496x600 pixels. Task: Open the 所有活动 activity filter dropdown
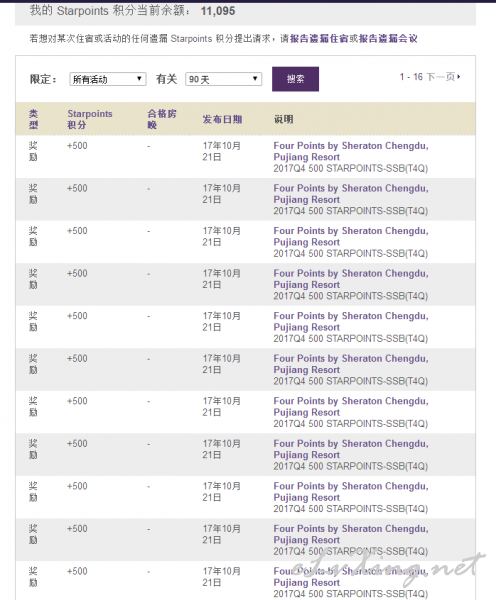tap(108, 79)
